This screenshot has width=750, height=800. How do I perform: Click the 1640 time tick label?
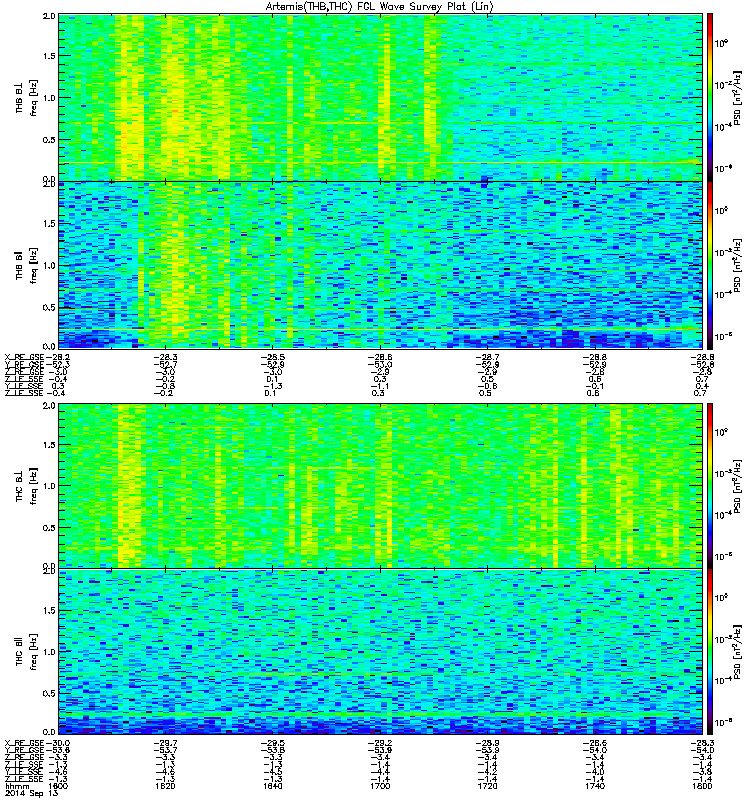coord(272,786)
